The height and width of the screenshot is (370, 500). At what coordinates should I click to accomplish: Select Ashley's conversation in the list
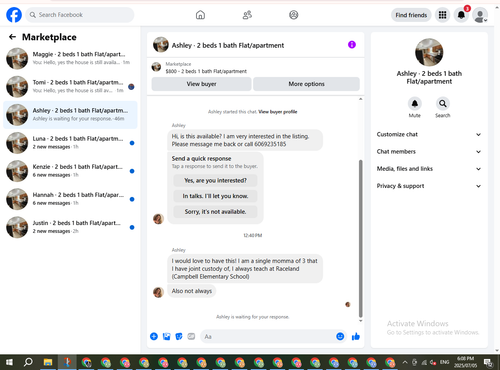click(70, 115)
